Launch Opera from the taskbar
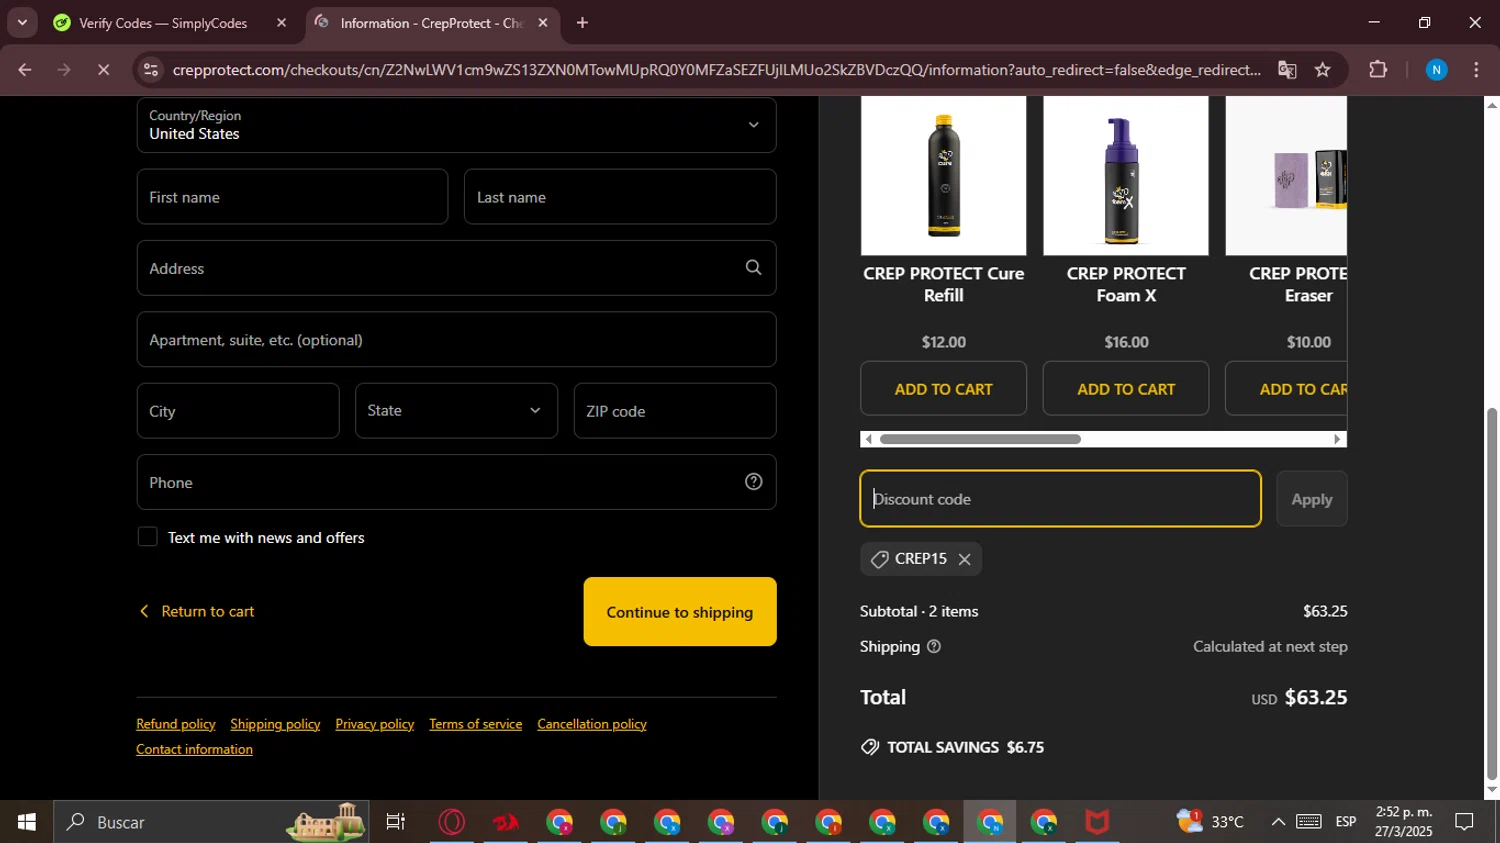Image resolution: width=1500 pixels, height=843 pixels. pos(452,822)
